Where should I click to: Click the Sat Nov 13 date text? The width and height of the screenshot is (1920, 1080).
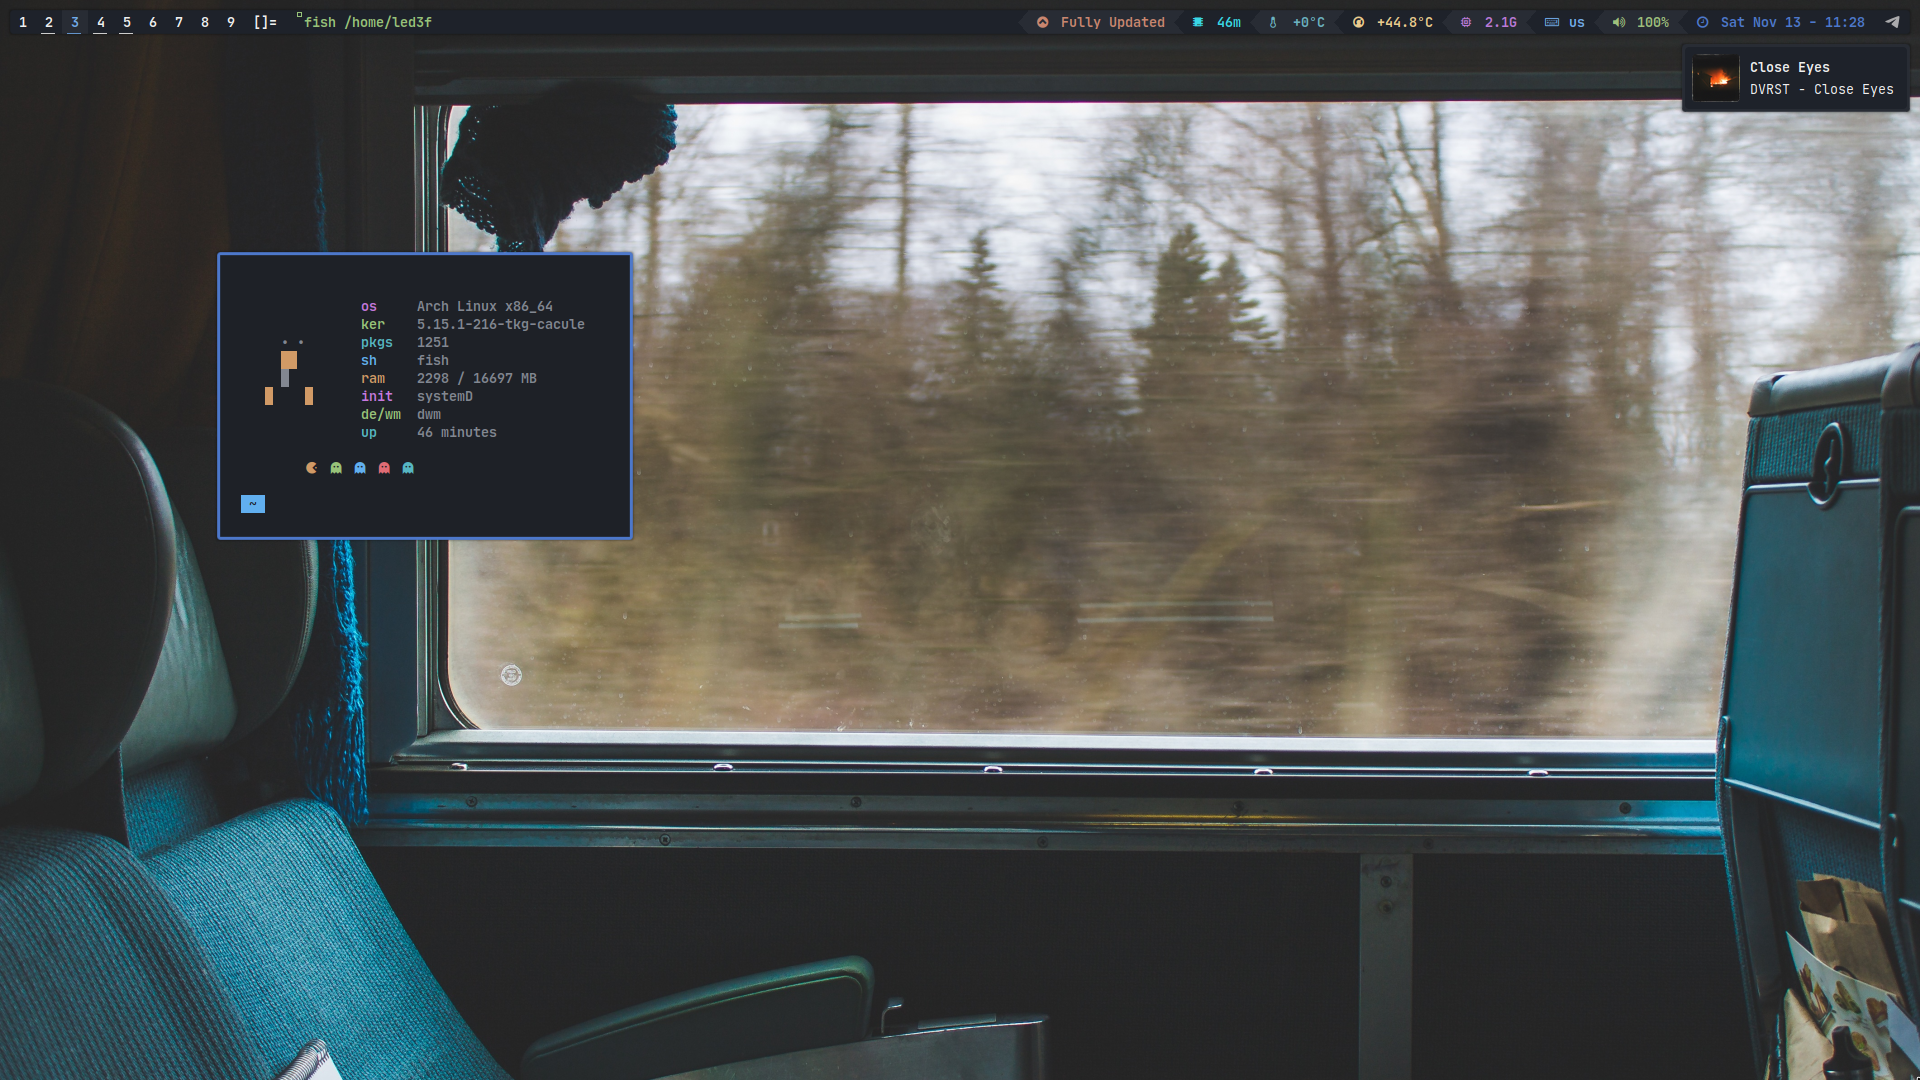(x=1760, y=22)
